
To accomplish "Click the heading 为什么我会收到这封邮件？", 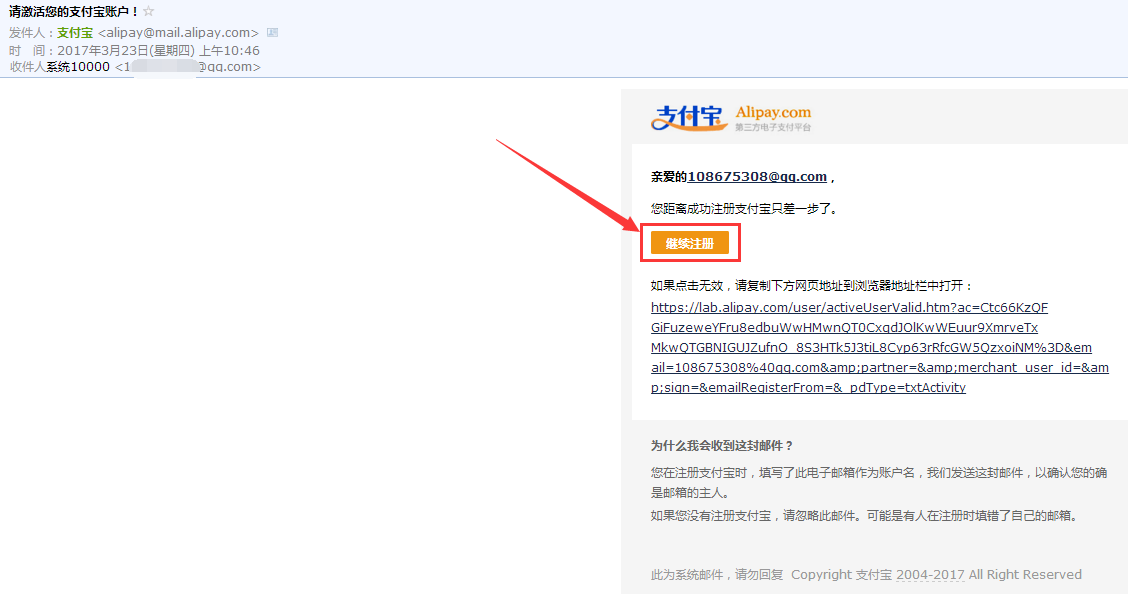I will pos(721,446).
